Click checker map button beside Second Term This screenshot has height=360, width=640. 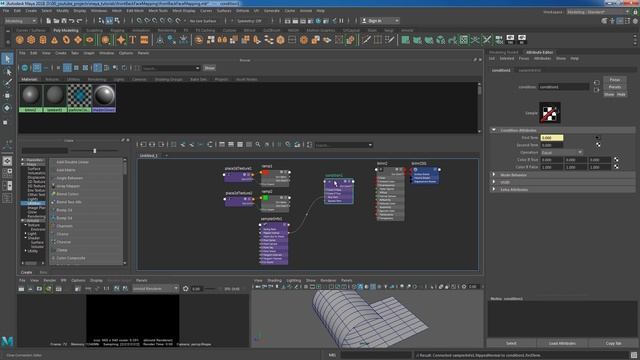coord(598,145)
